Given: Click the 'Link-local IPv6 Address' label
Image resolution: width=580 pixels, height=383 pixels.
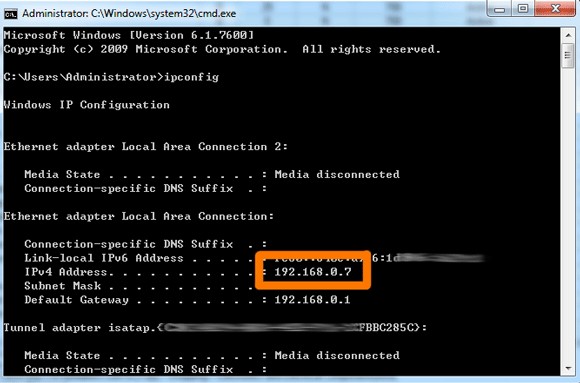Looking at the screenshot, I should (x=104, y=258).
